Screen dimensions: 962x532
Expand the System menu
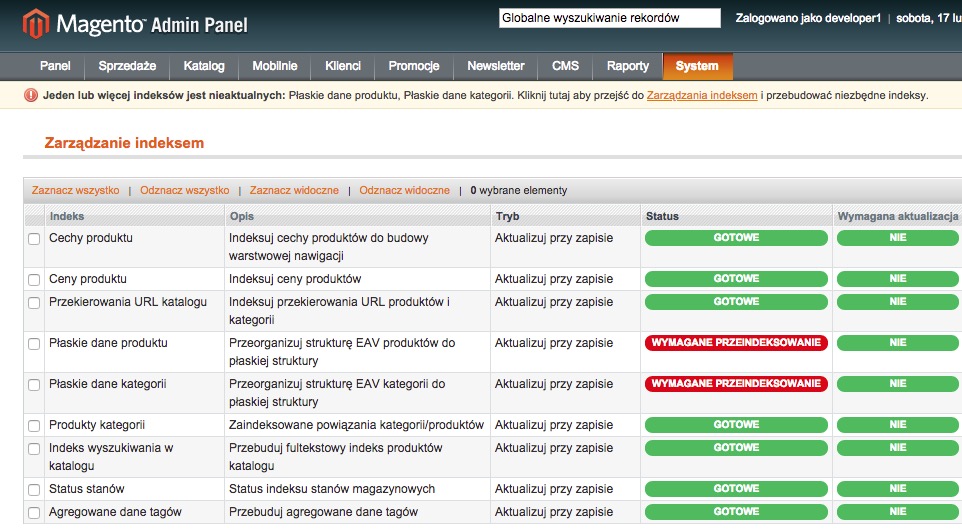[696, 66]
